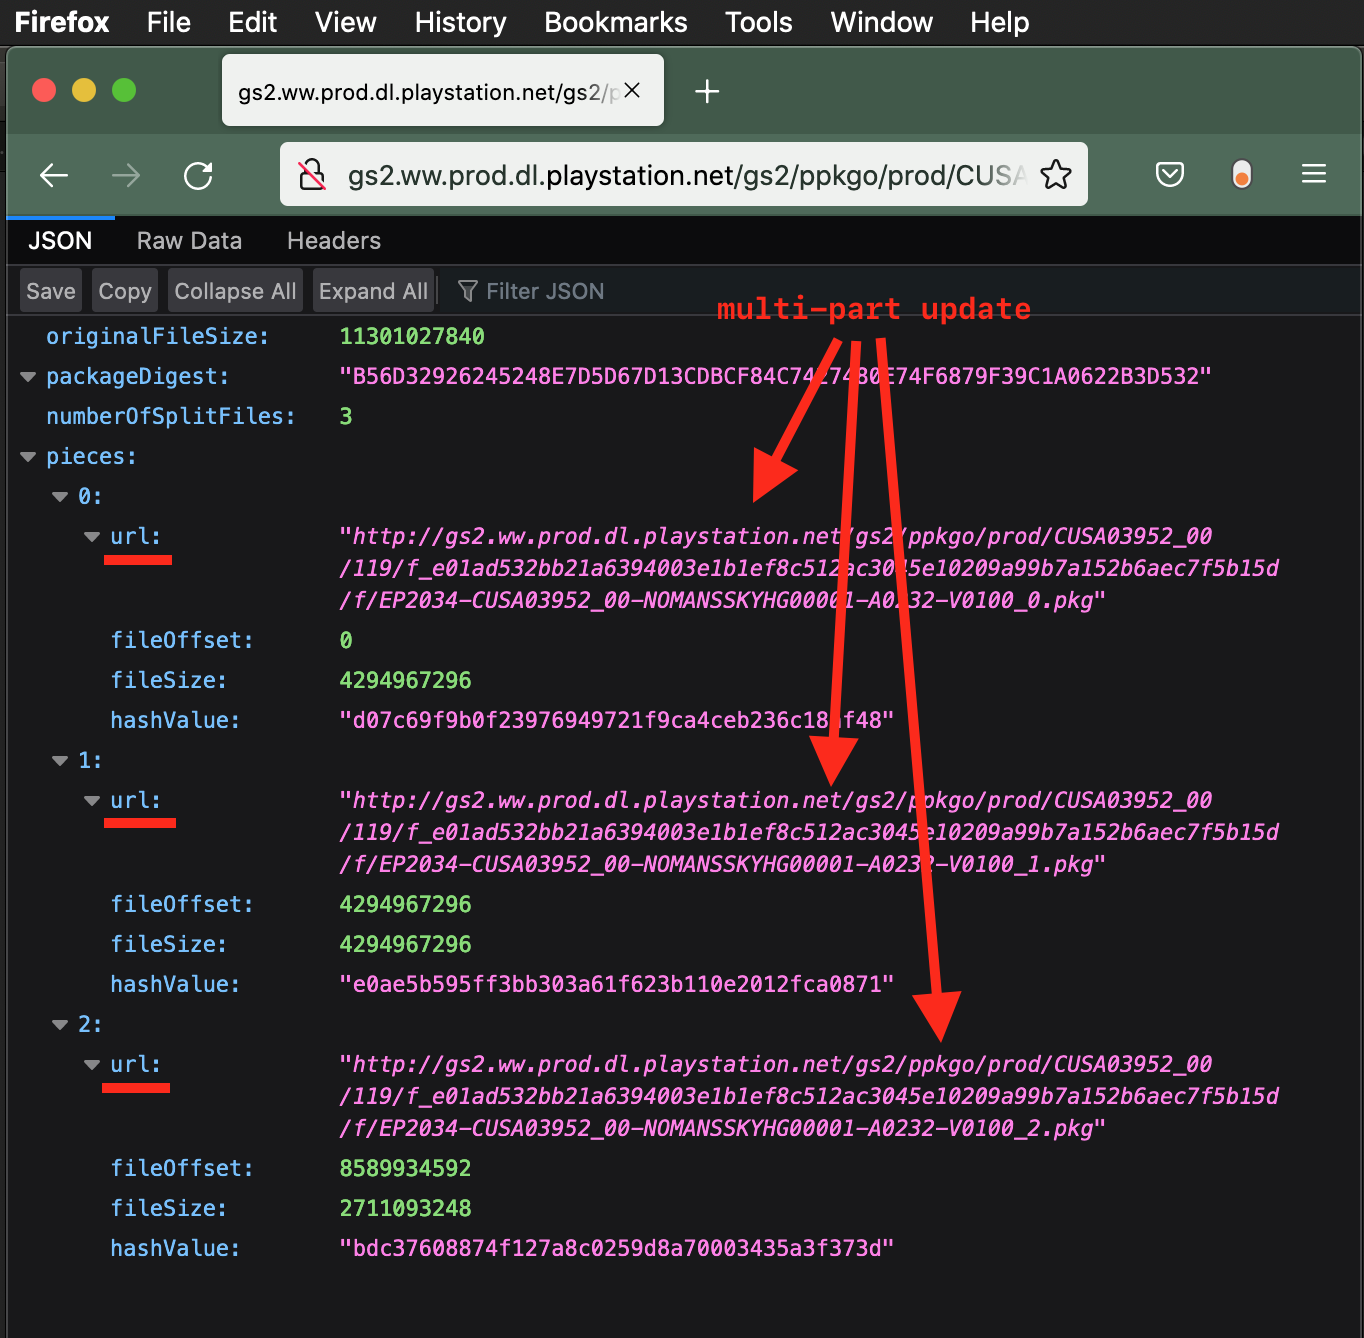This screenshot has height=1338, width=1364.
Task: Click the Copy button
Action: tap(125, 291)
